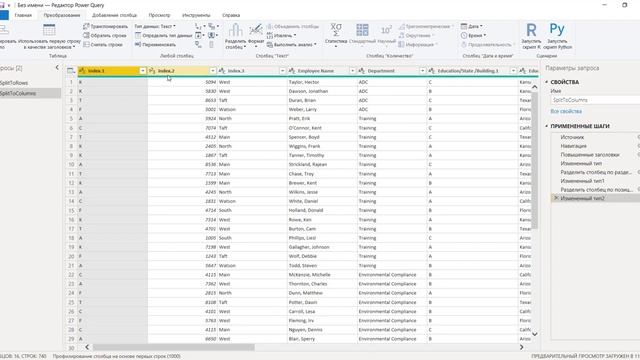Open the Инструменты (Tools) tab

pyautogui.click(x=196, y=15)
